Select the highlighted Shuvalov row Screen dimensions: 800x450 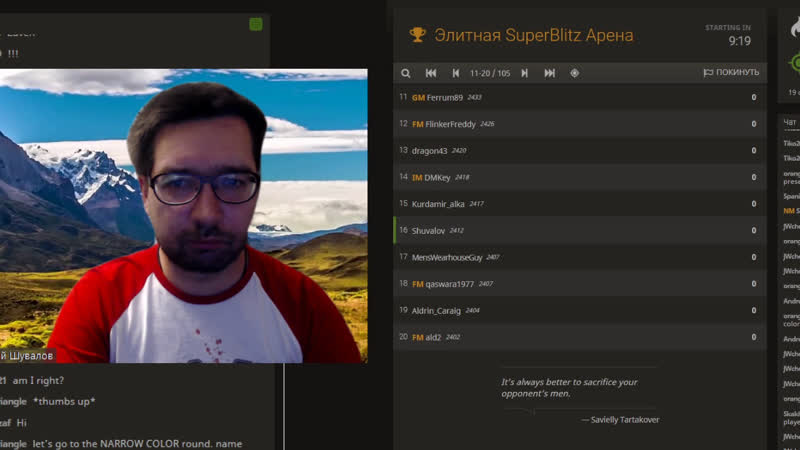[x=580, y=231]
